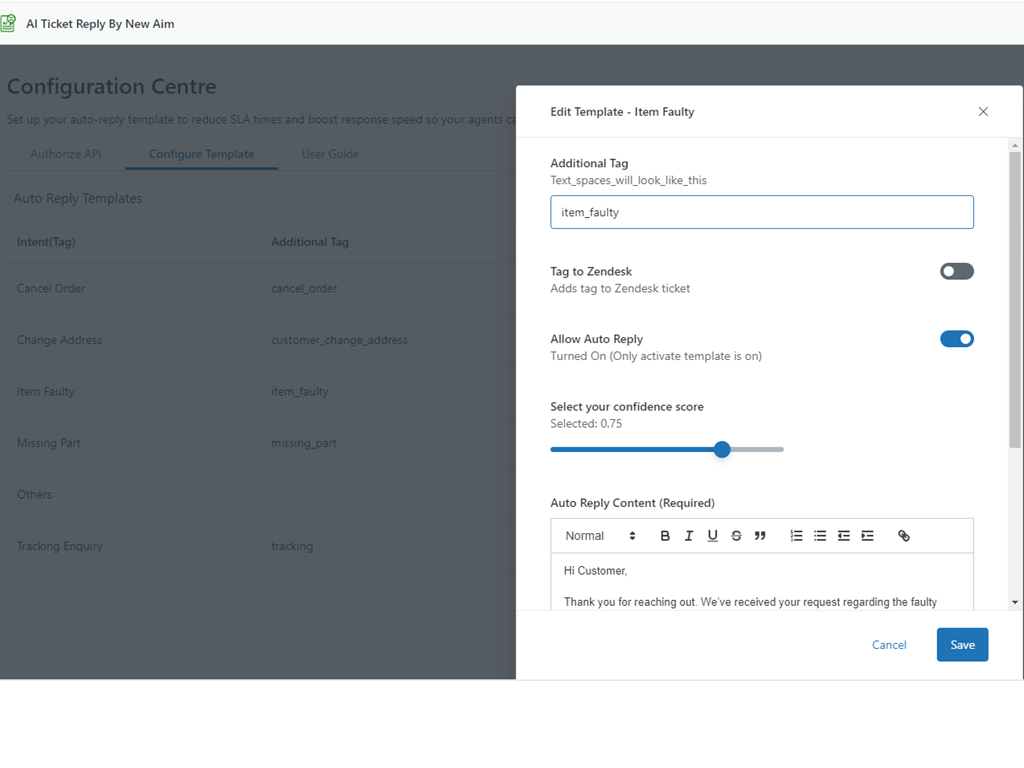1024x768 pixels.
Task: Increase indent of the paragraph
Action: pyautogui.click(x=867, y=536)
